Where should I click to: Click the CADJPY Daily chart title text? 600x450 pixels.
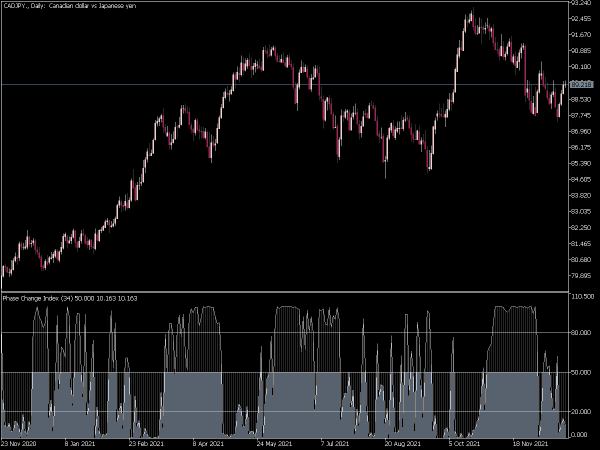click(69, 6)
